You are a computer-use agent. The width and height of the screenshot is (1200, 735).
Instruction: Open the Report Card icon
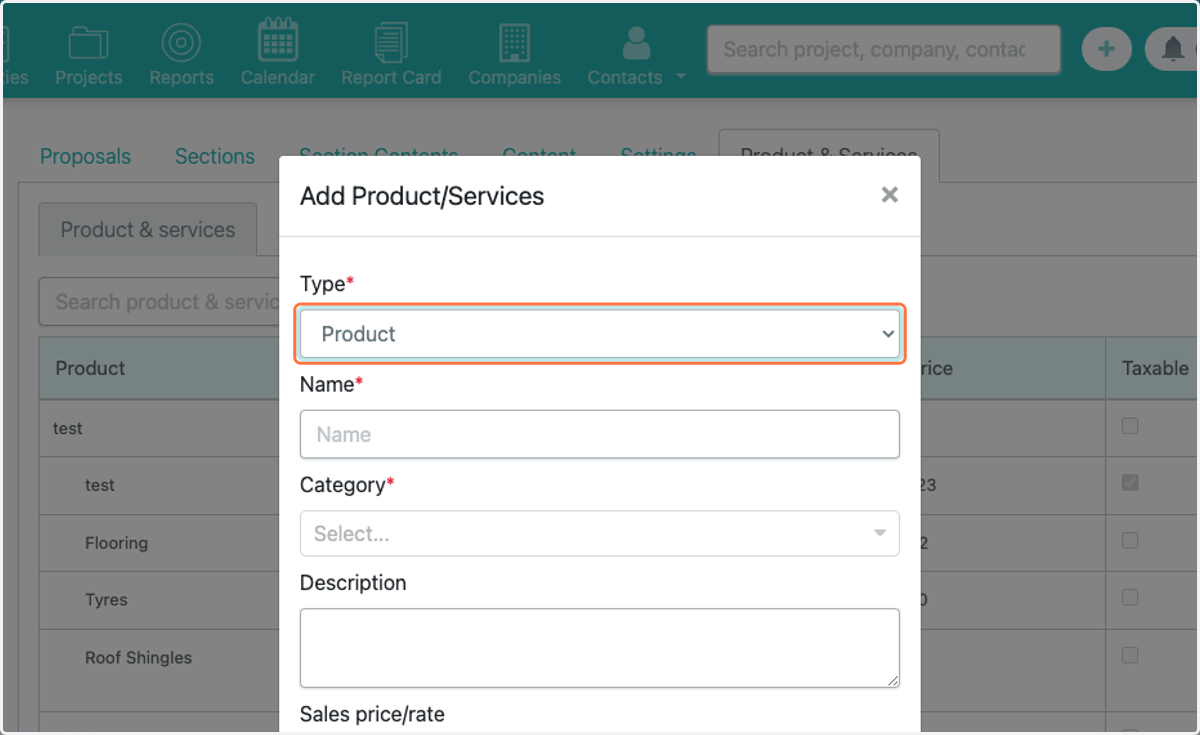coord(391,44)
